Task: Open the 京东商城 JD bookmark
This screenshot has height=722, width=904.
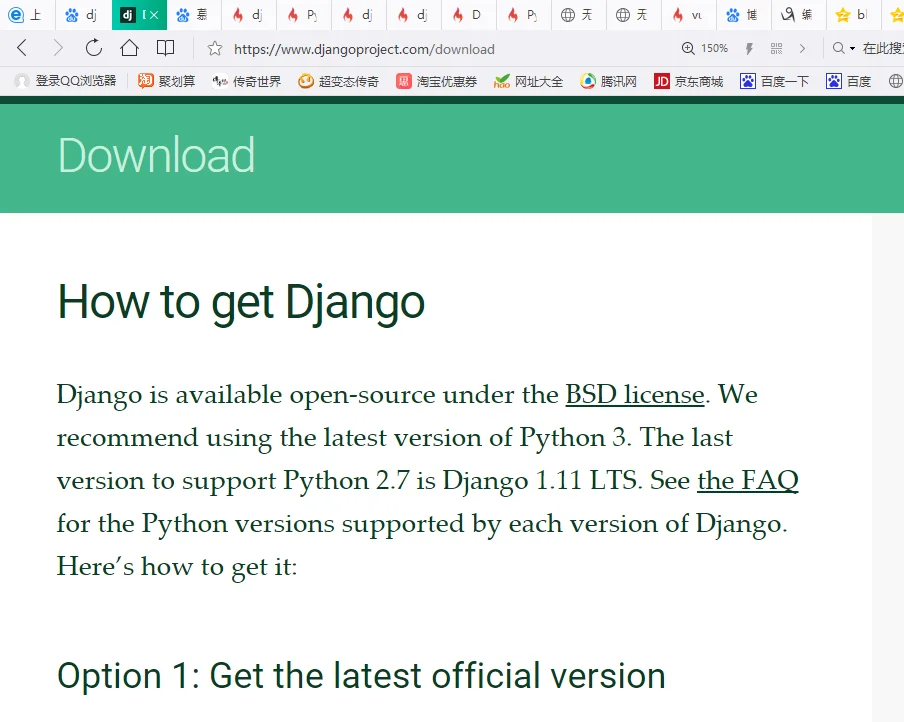Action: [x=688, y=81]
